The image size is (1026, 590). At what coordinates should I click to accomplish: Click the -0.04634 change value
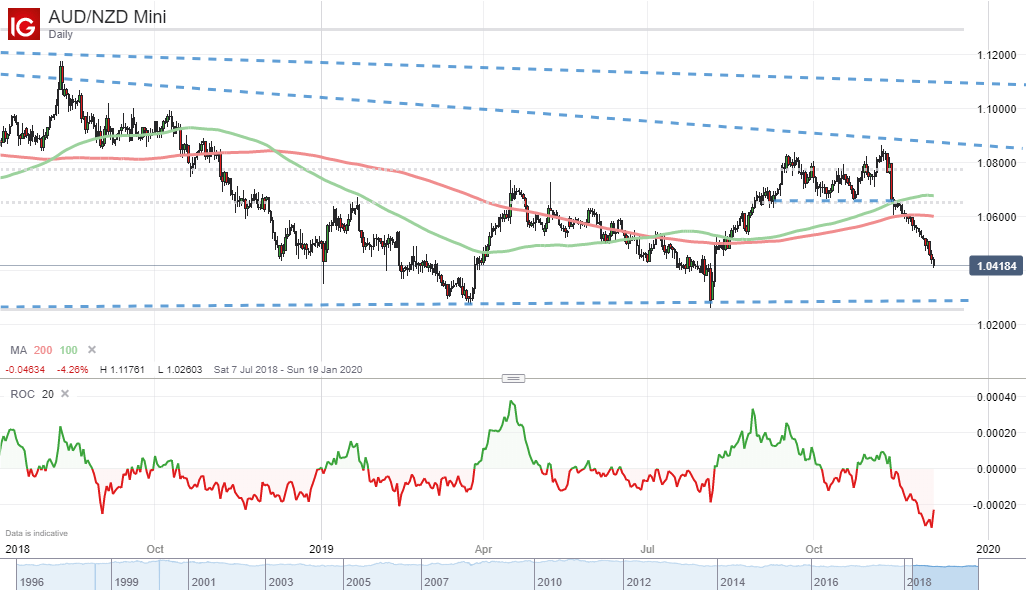click(26, 370)
